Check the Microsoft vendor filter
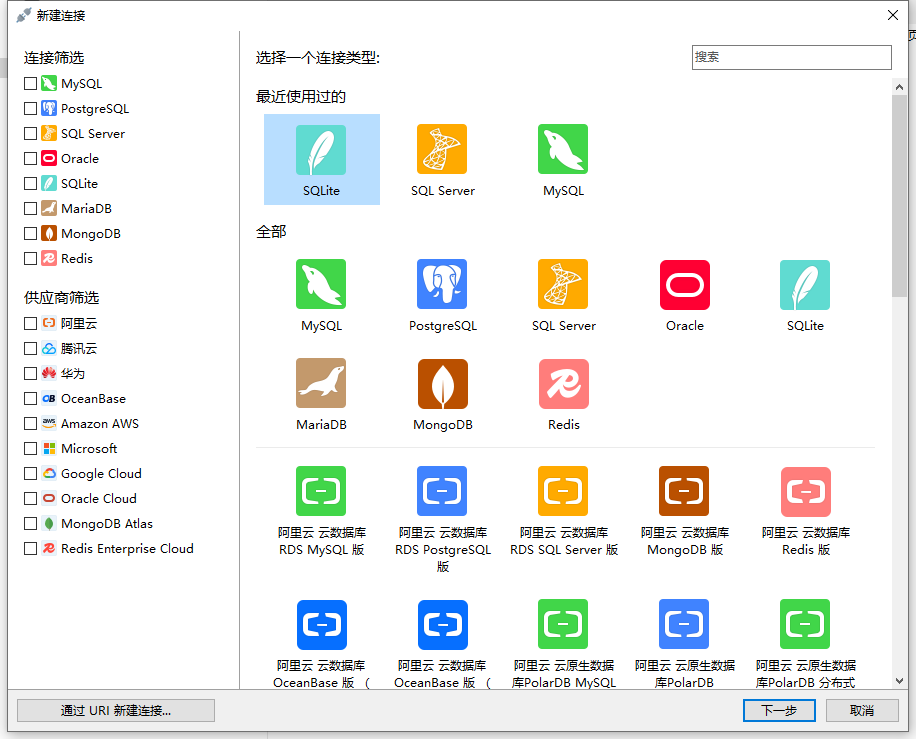This screenshot has width=916, height=739. coord(30,449)
